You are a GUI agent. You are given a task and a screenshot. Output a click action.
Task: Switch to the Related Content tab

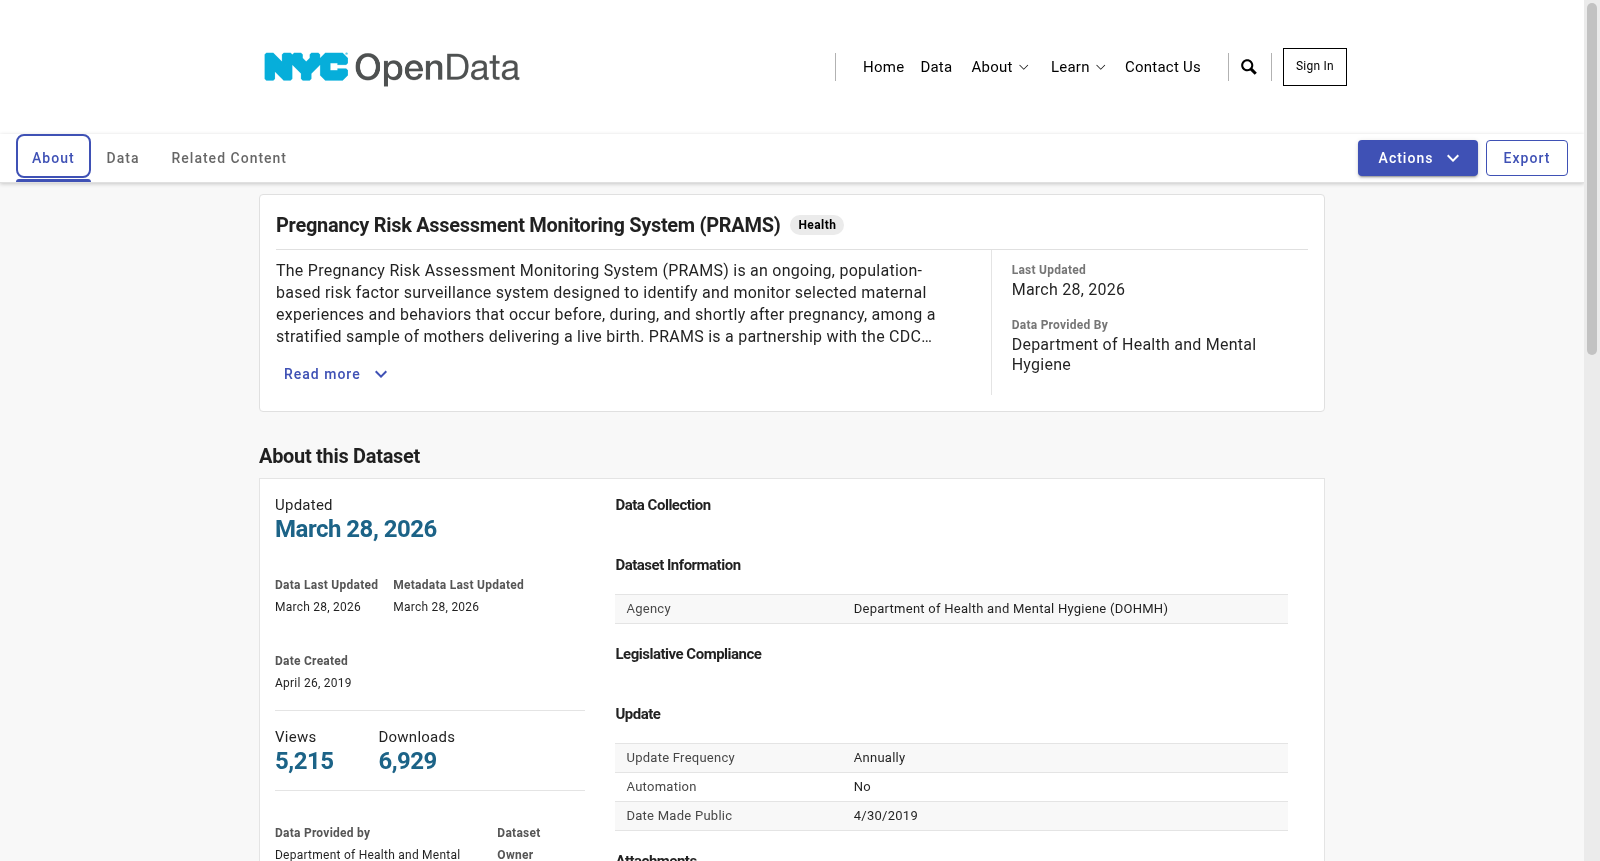click(x=229, y=158)
